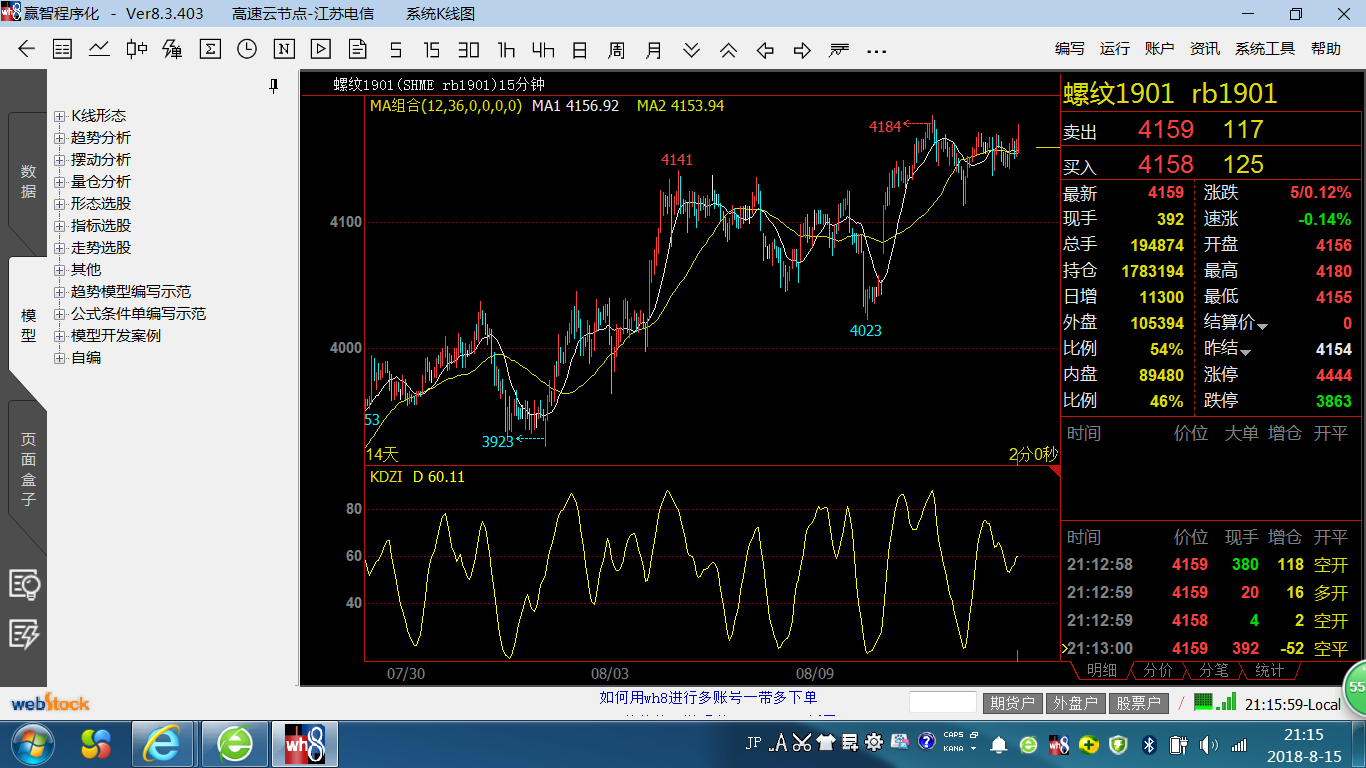Select the candlestick K-line chart icon
Screen dimensions: 1366x768
[x=136, y=49]
